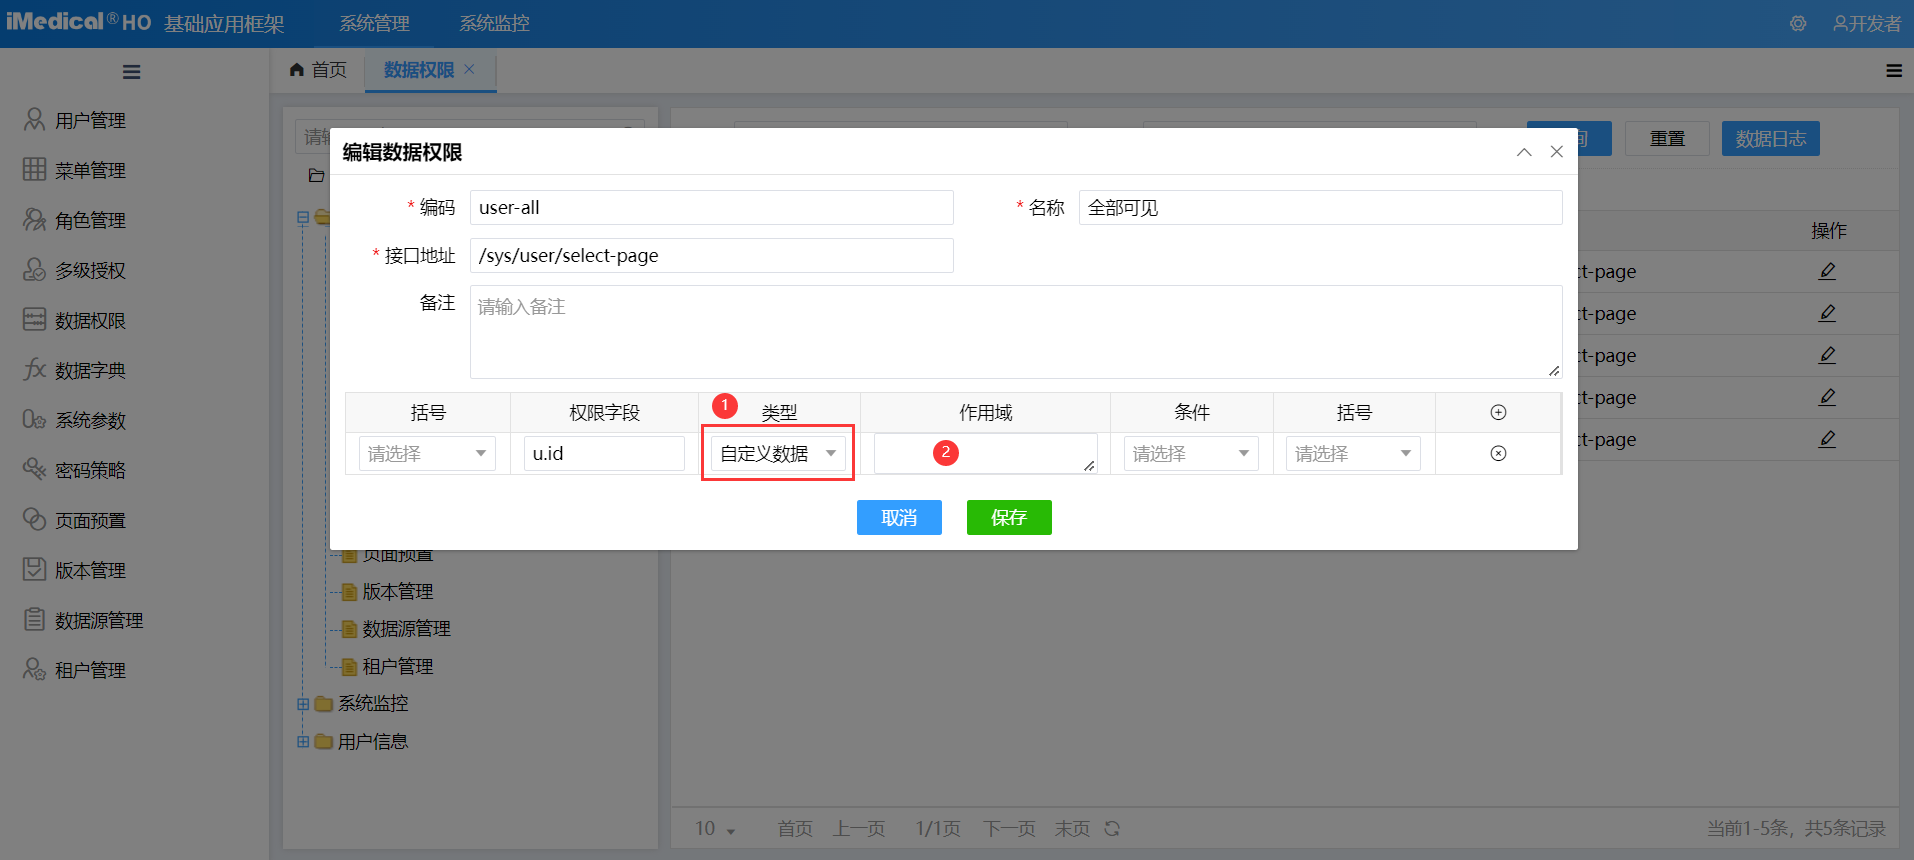Expand the 用户信息 tree folder
This screenshot has width=1914, height=860.
pos(303,742)
